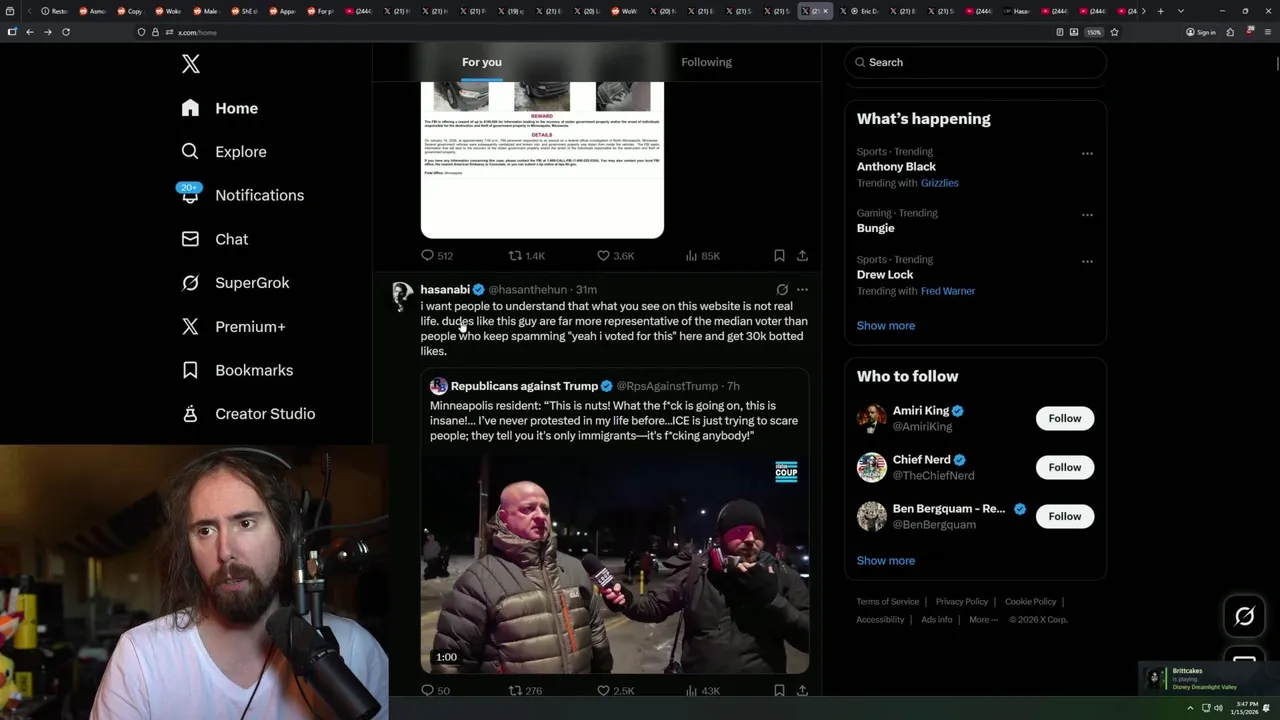Repost the post with 1.4K reposts
1280x720 pixels.
coord(527,256)
